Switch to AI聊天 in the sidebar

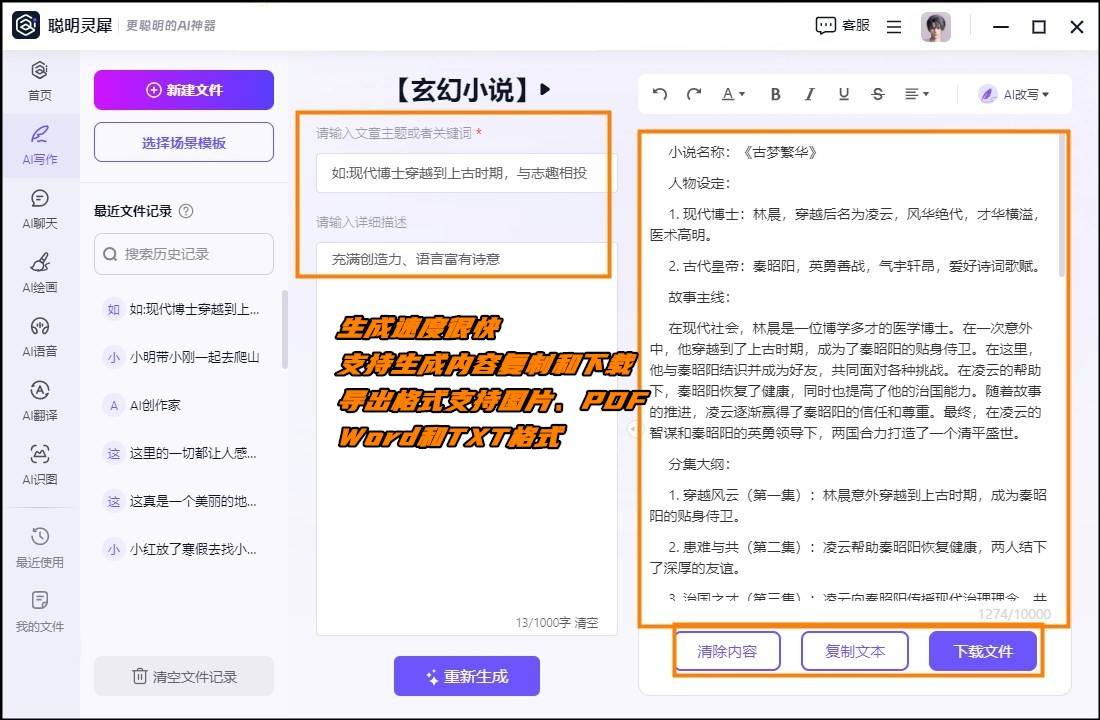pos(39,208)
